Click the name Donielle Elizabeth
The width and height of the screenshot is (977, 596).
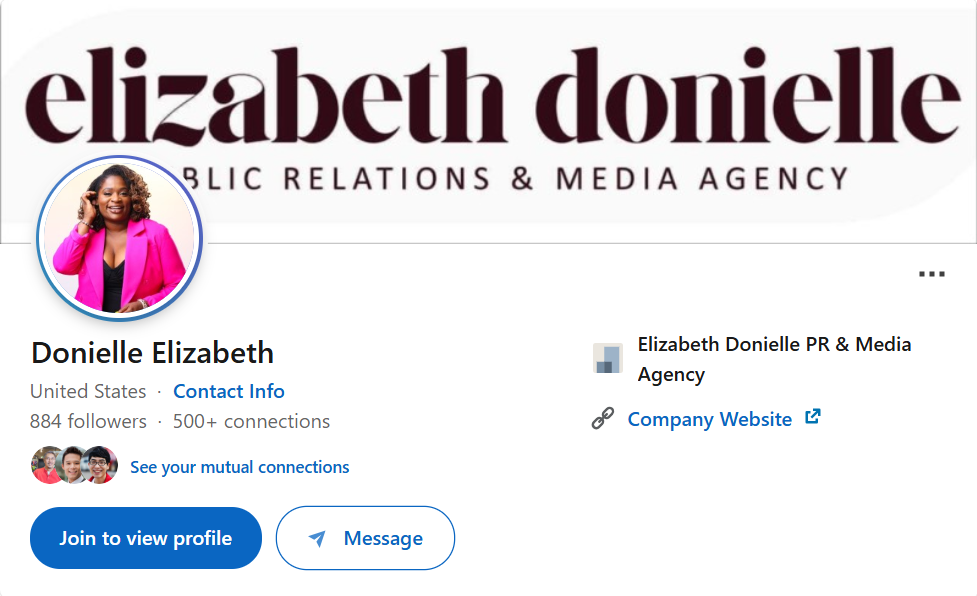pos(152,353)
